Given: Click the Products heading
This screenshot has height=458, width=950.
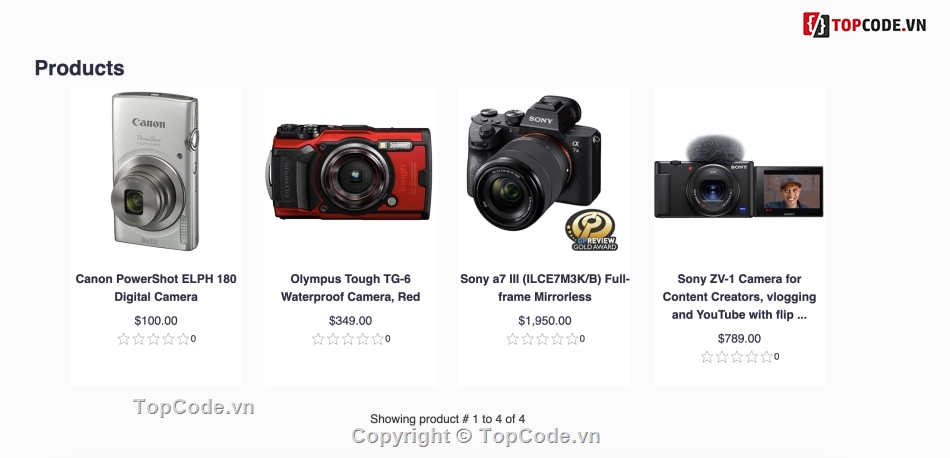Looking at the screenshot, I should (x=79, y=68).
